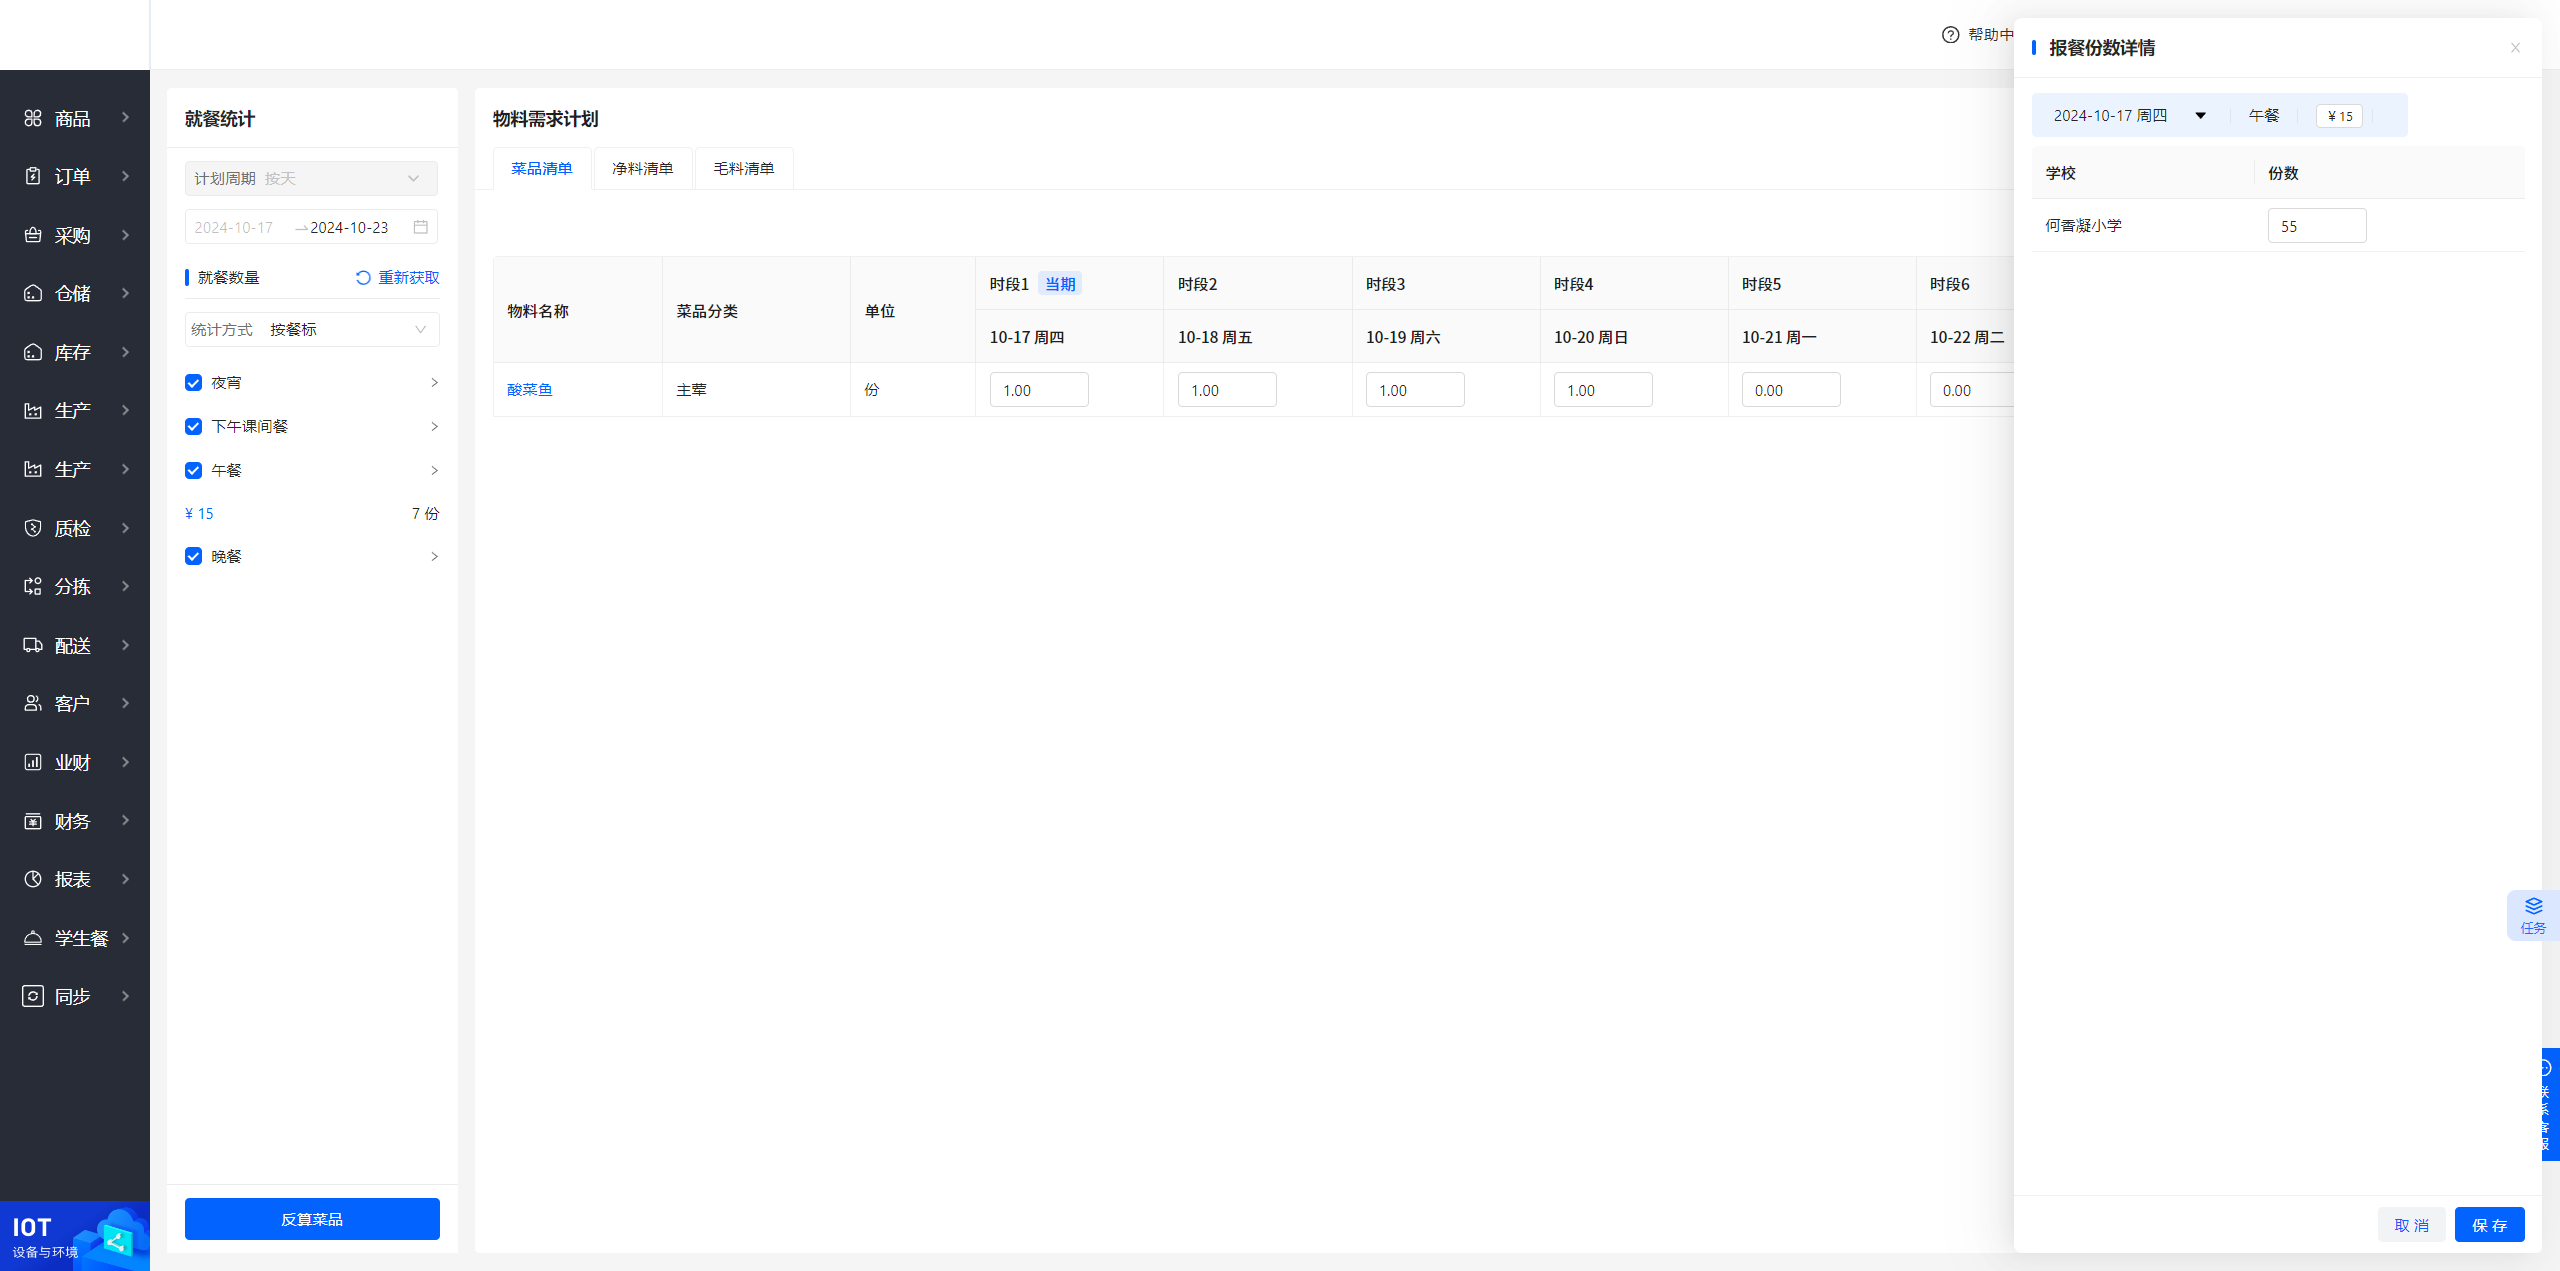Expand the 商品 menu arrow

click(125, 118)
